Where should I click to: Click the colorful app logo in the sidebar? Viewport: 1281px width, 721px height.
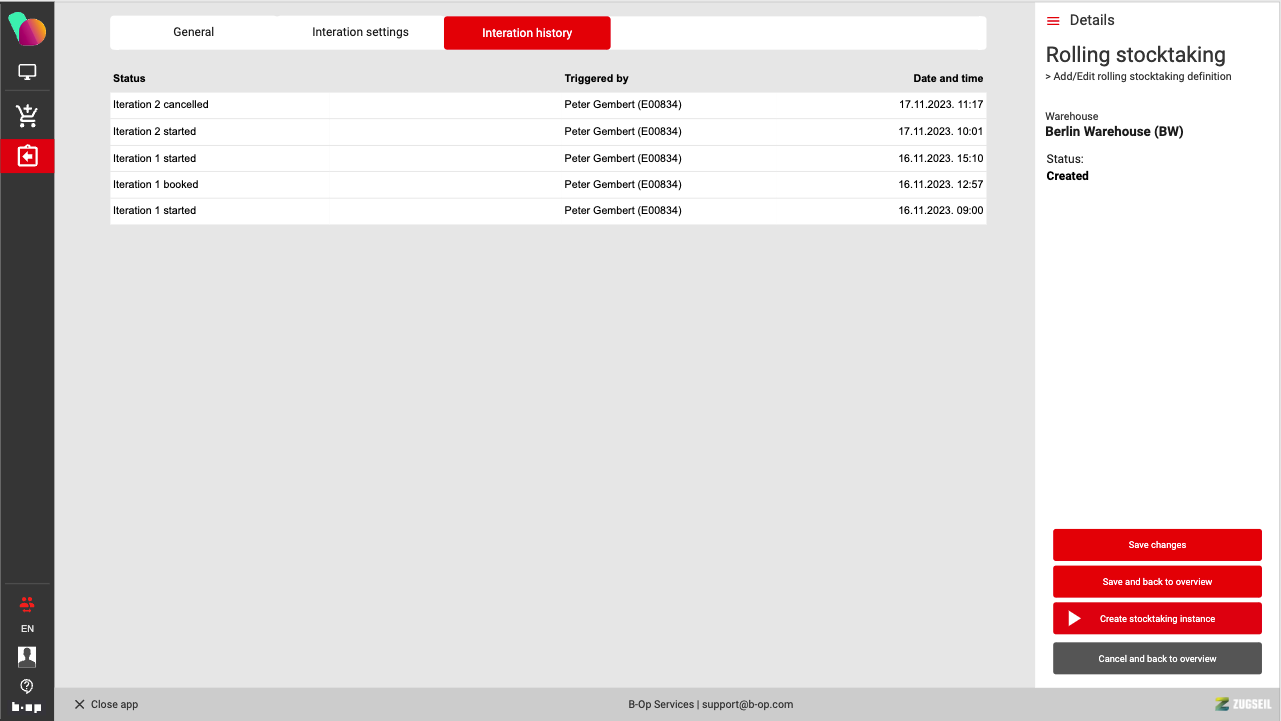coord(27,29)
